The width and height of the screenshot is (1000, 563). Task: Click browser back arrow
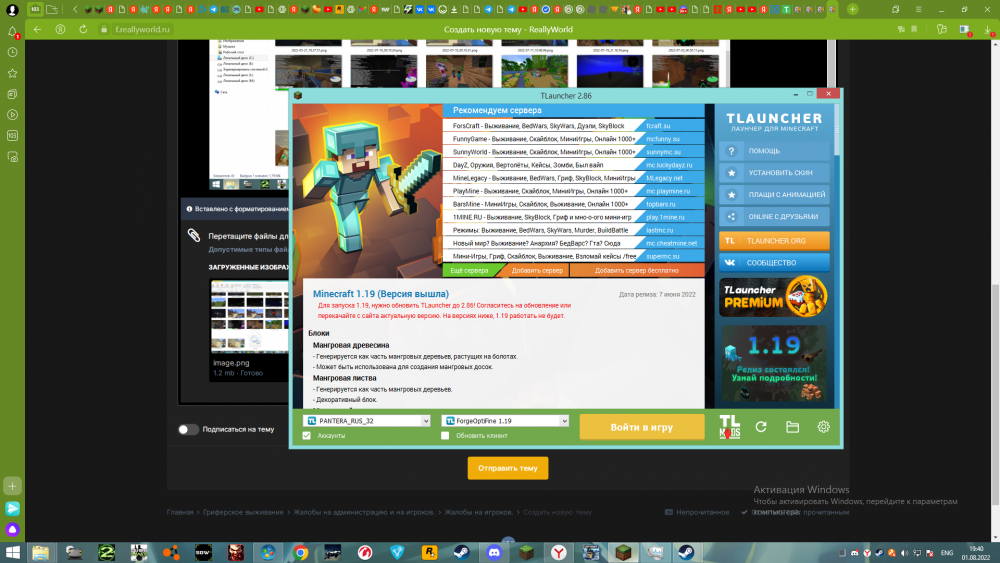[x=37, y=29]
